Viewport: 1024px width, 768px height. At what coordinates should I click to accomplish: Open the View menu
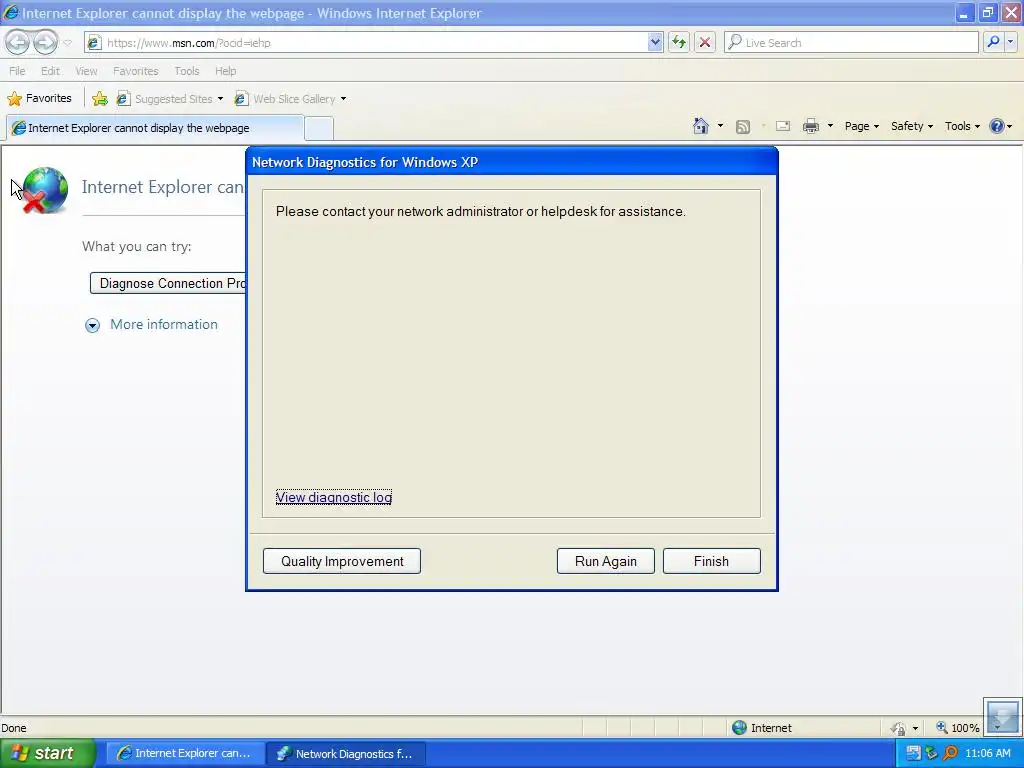click(x=86, y=71)
